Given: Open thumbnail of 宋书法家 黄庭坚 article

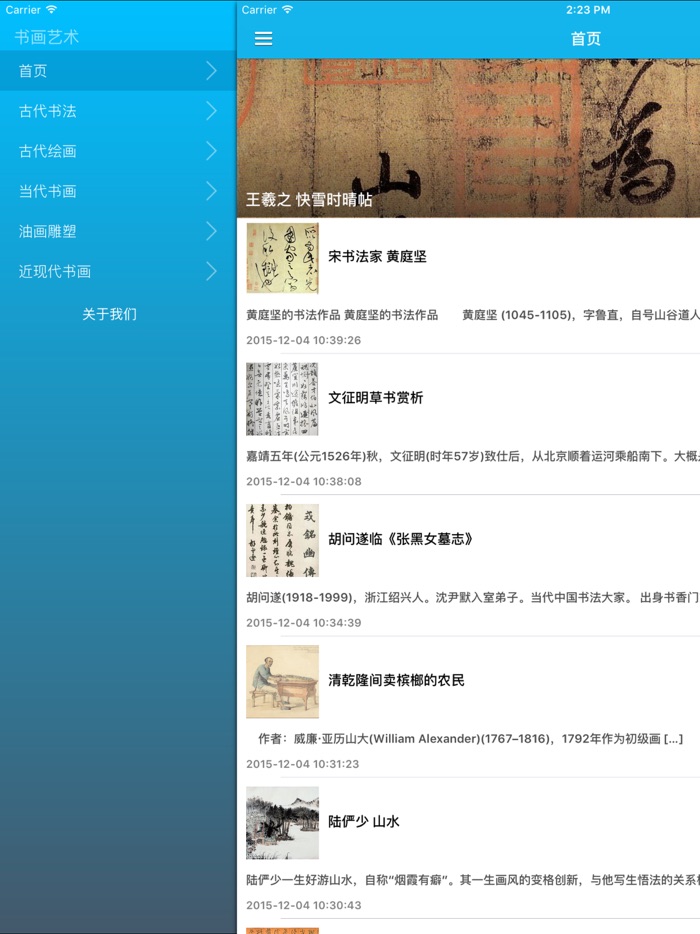Looking at the screenshot, I should click(x=282, y=258).
